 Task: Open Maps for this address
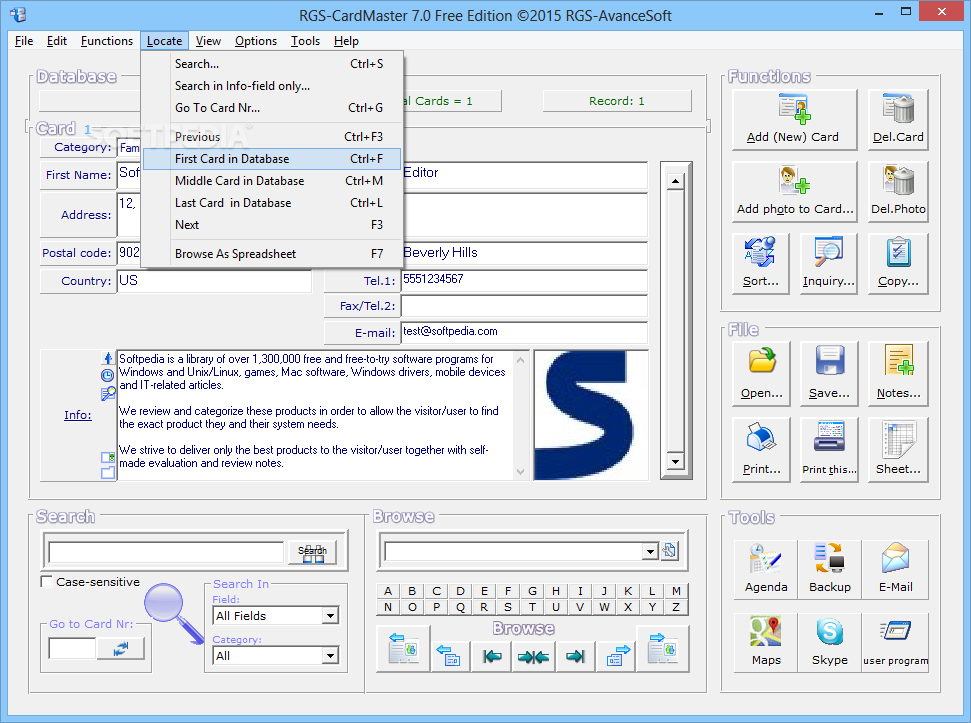(766, 642)
